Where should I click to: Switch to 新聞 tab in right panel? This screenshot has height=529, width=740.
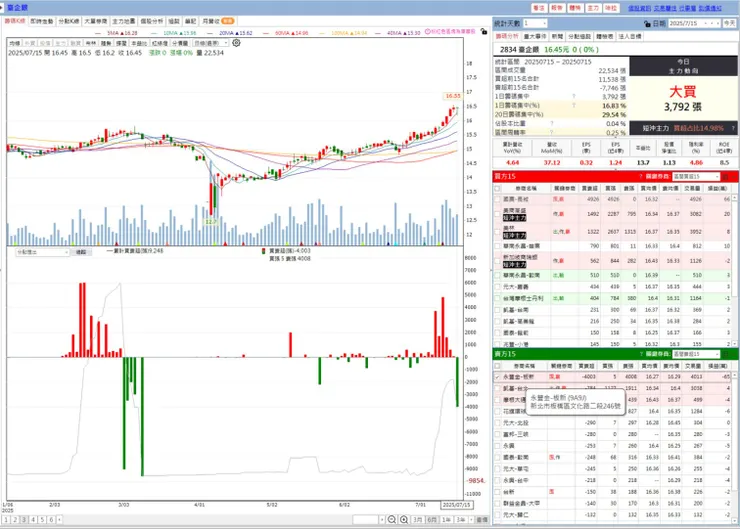pos(557,36)
